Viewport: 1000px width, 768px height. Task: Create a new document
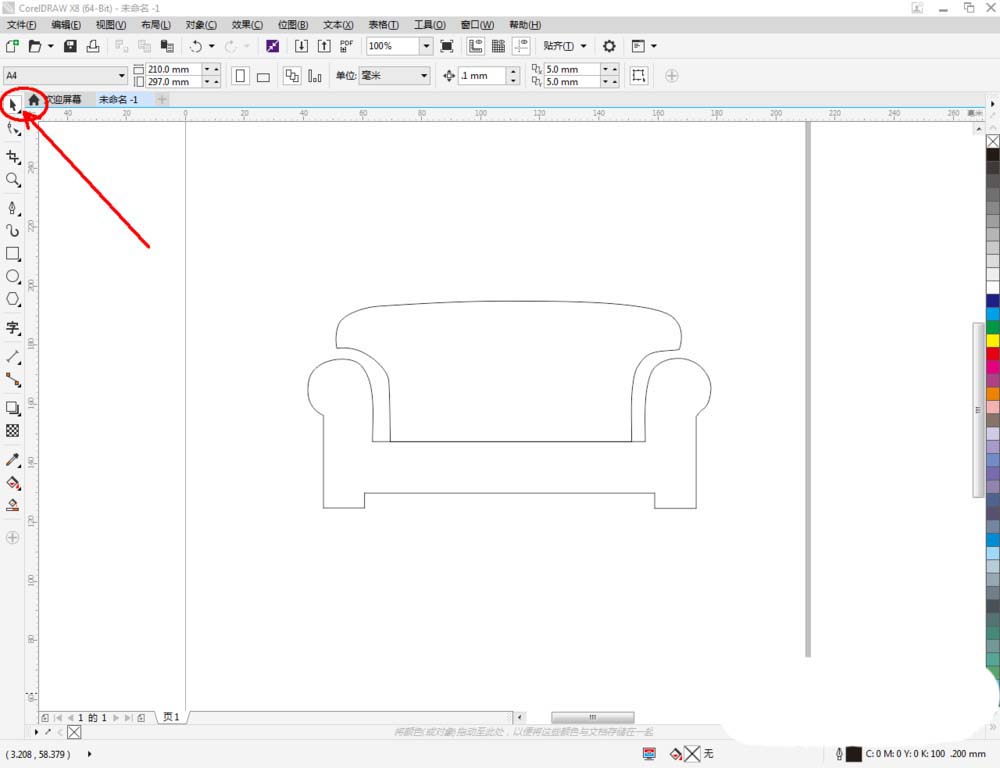[x=12, y=46]
